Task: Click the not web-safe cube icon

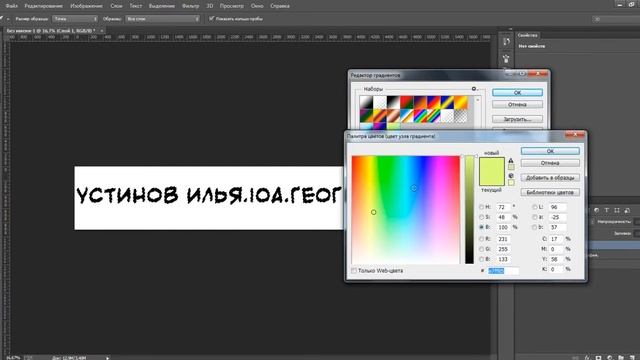Action: pyautogui.click(x=511, y=176)
